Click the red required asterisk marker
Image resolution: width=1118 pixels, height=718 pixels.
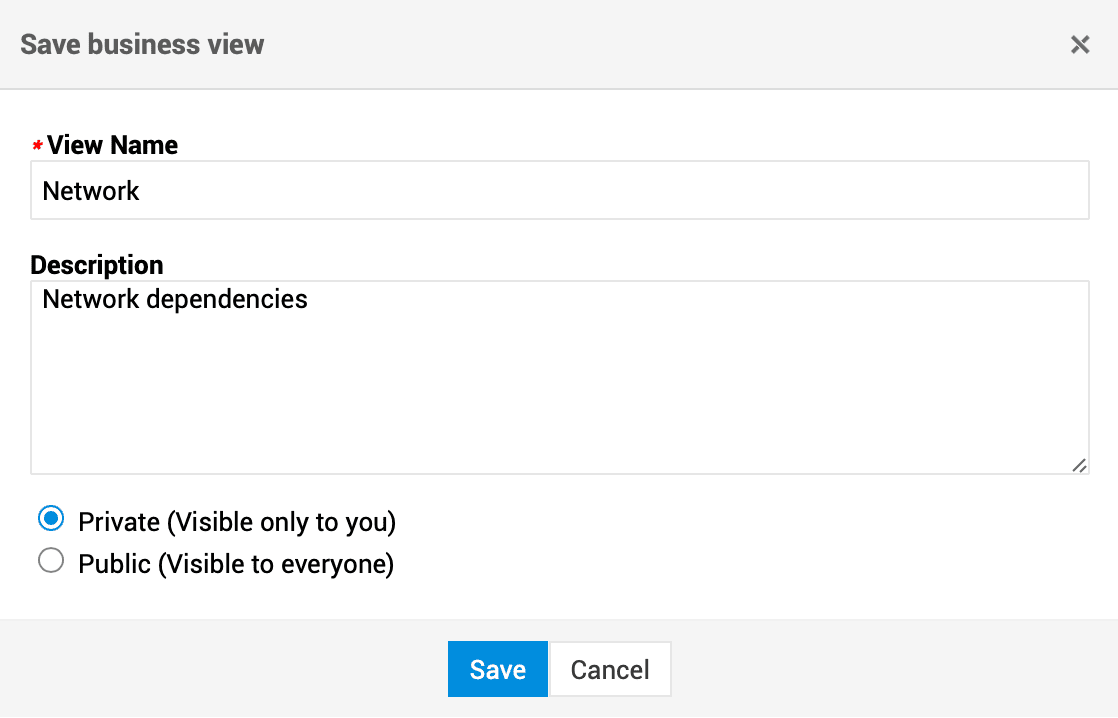click(37, 146)
